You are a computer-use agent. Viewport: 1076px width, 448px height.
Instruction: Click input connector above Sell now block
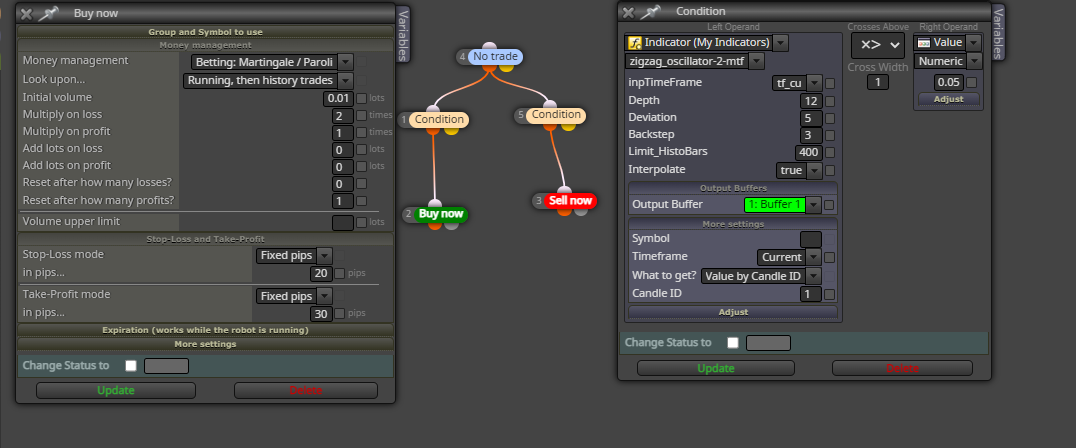[x=564, y=191]
